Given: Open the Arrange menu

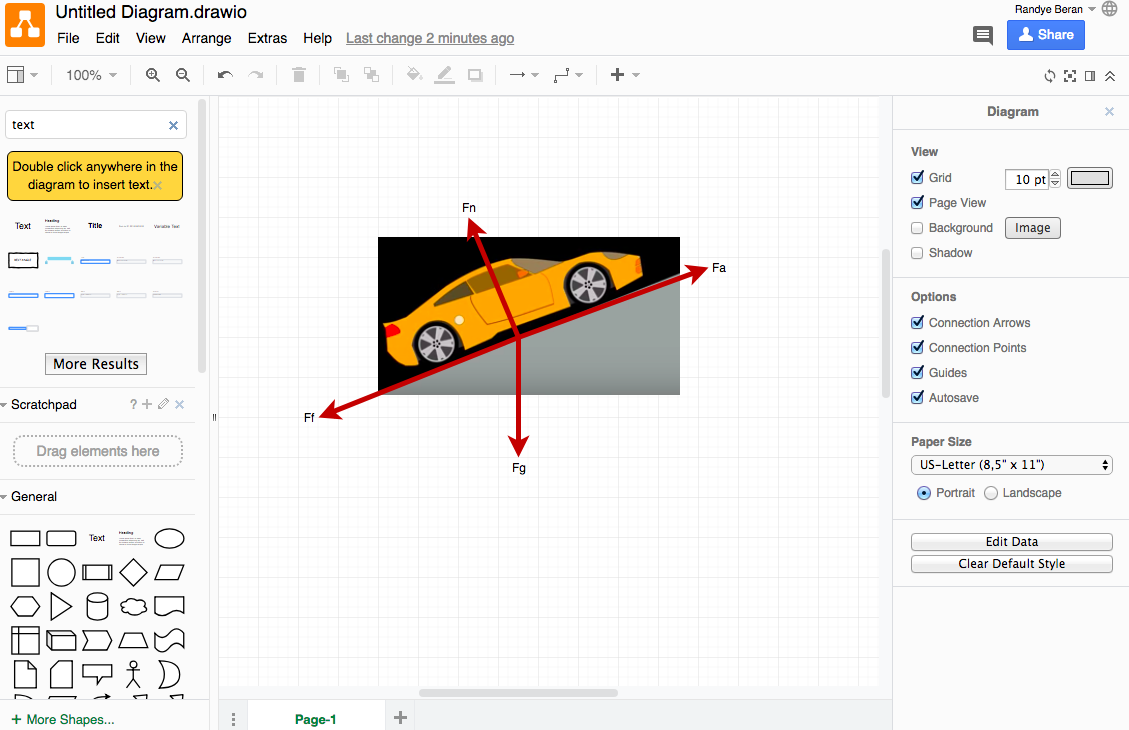Looking at the screenshot, I should [x=206, y=38].
